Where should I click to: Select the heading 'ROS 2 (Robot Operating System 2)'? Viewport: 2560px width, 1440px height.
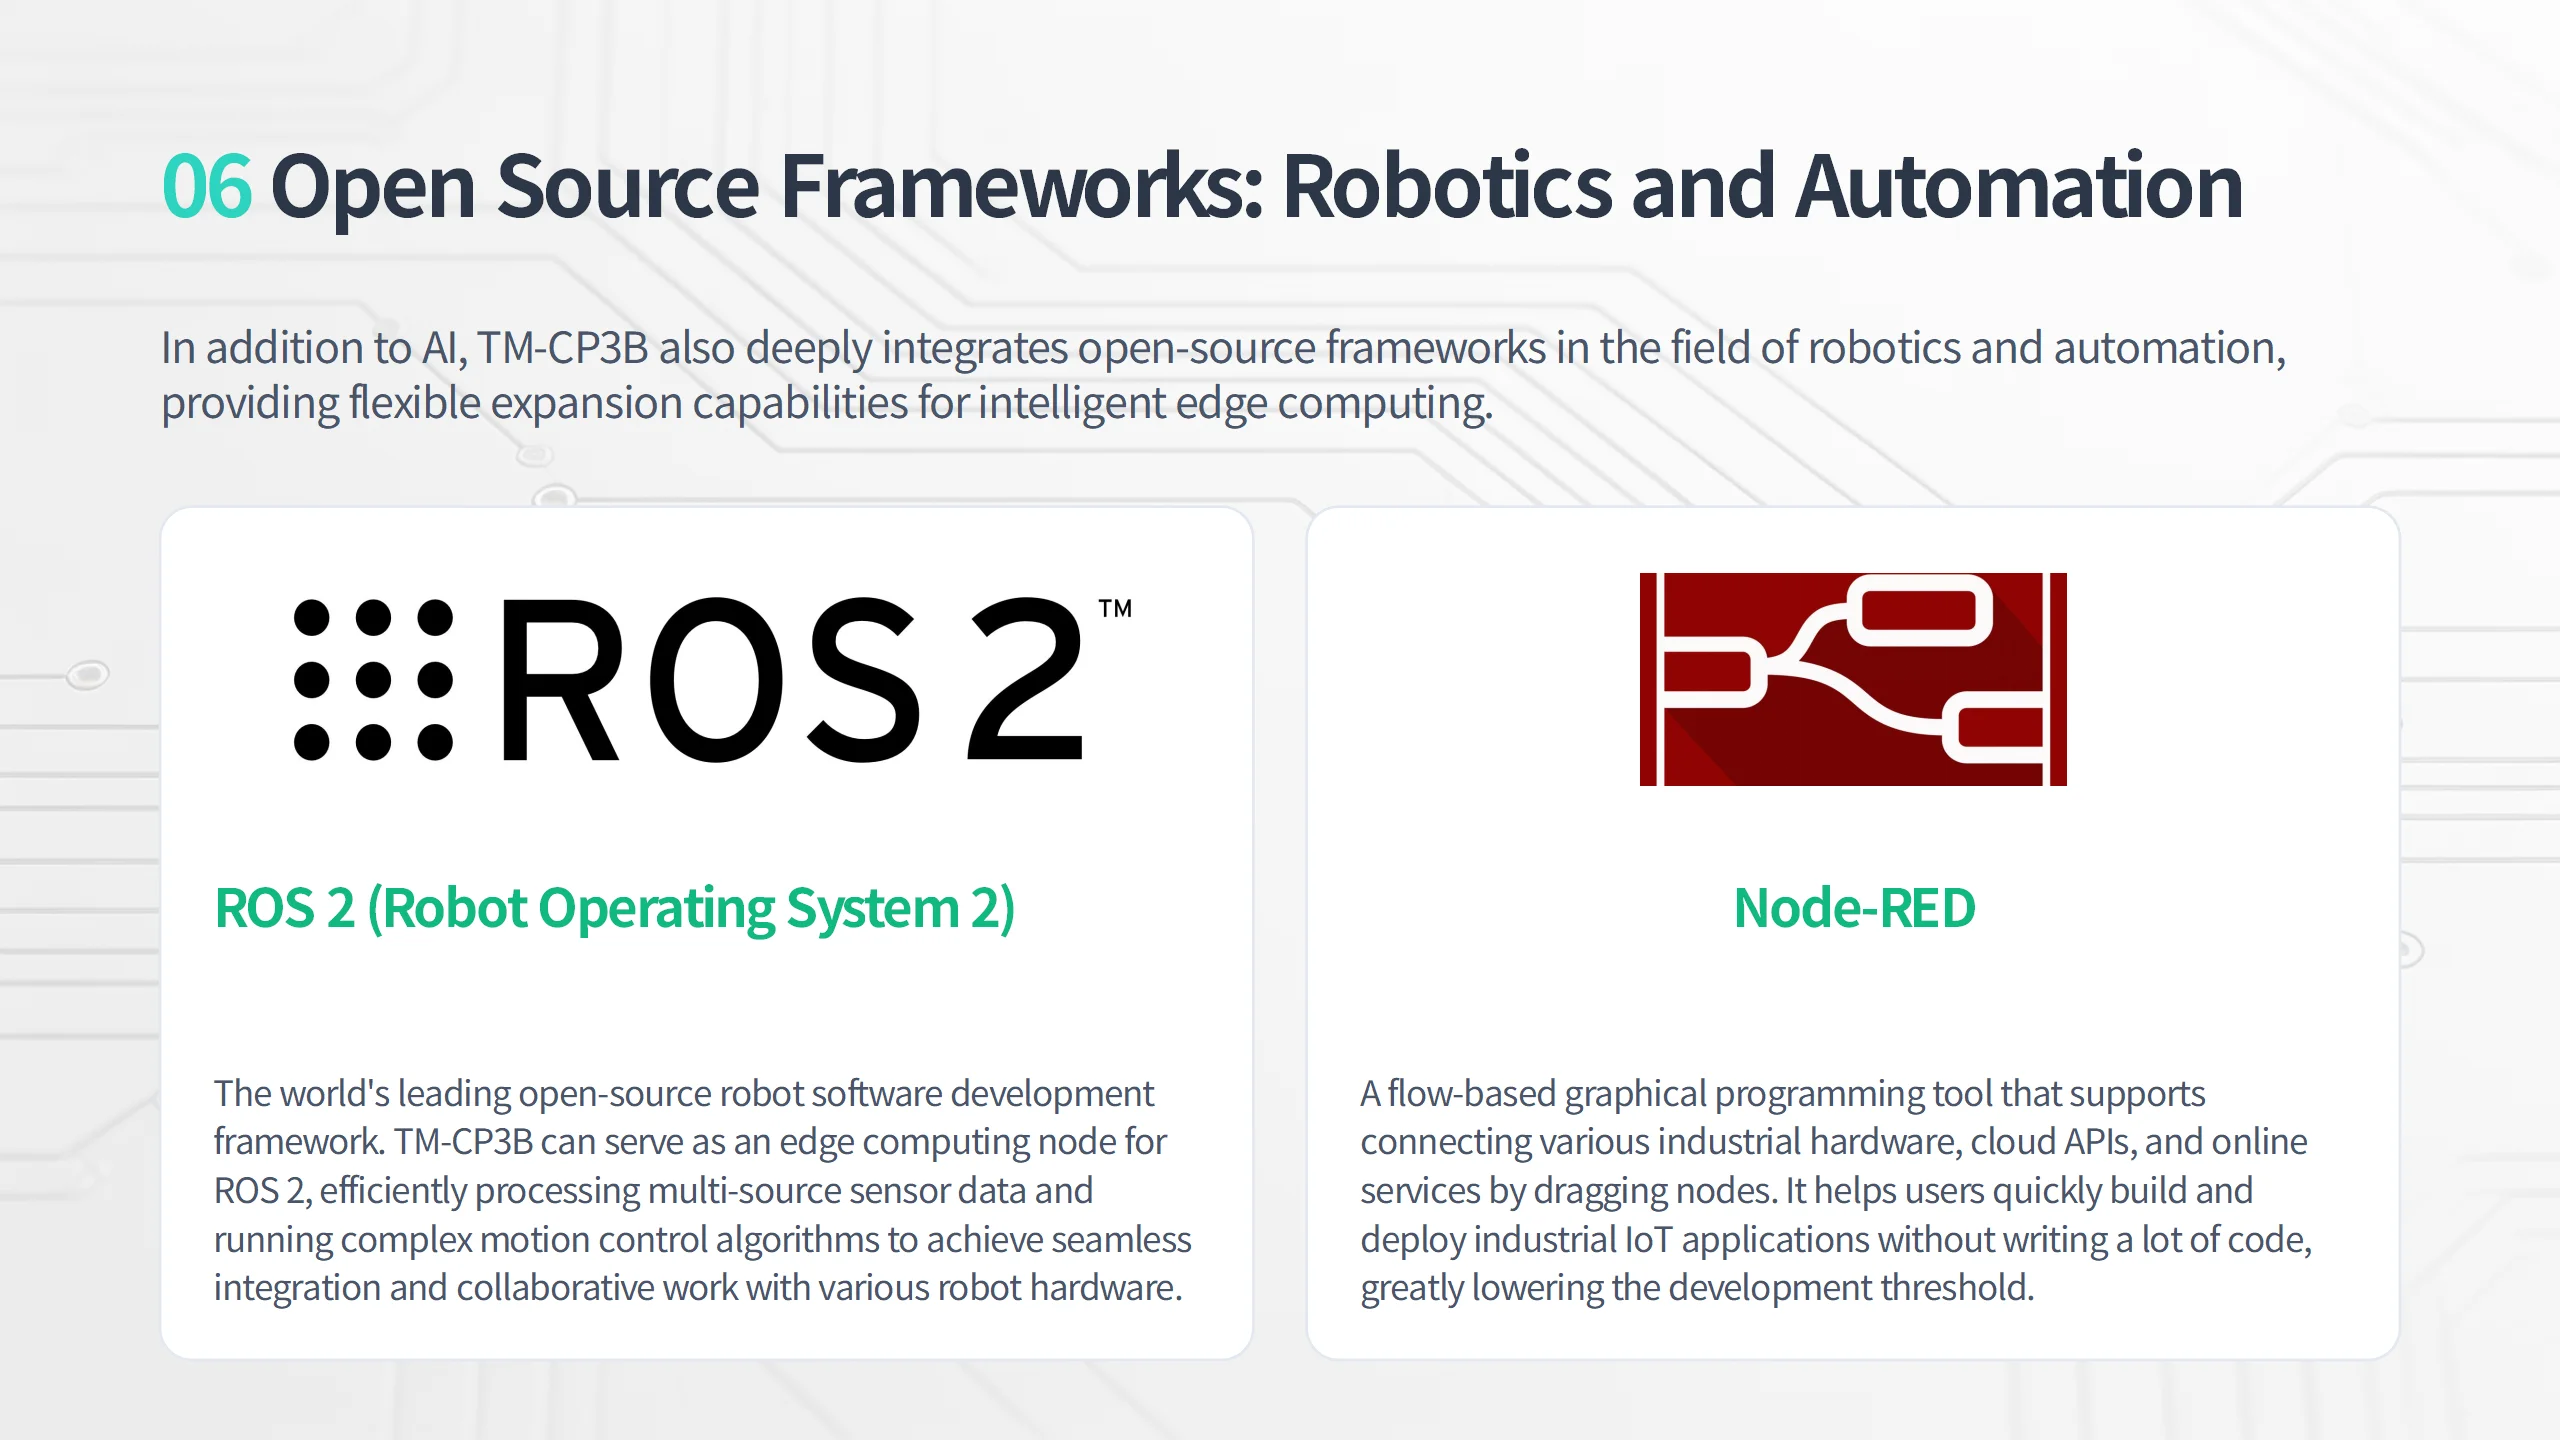(x=615, y=908)
